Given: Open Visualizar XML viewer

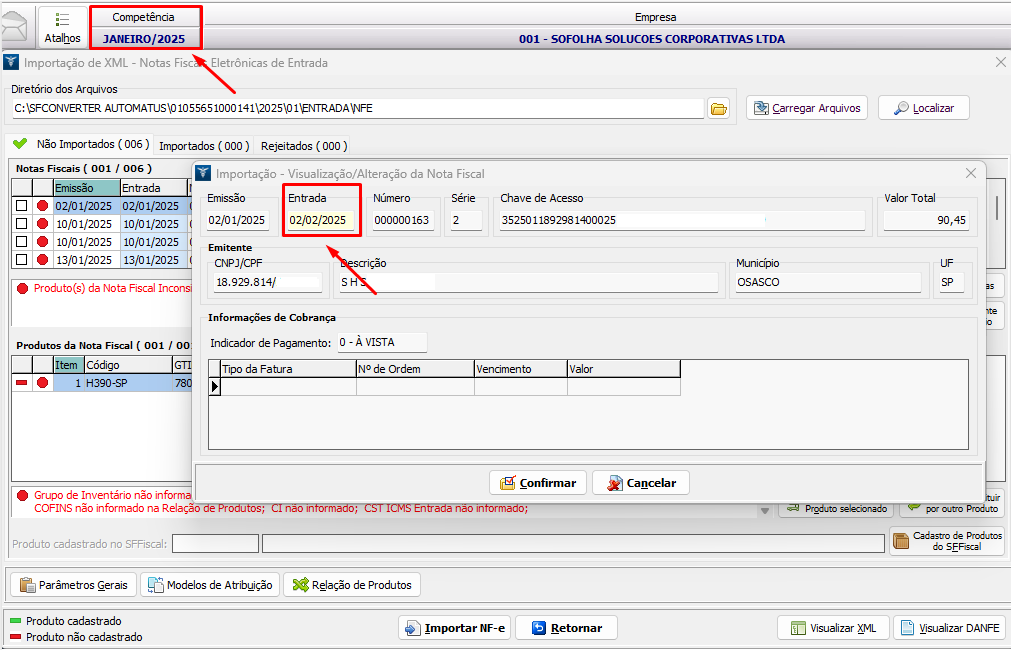Looking at the screenshot, I should point(833,628).
